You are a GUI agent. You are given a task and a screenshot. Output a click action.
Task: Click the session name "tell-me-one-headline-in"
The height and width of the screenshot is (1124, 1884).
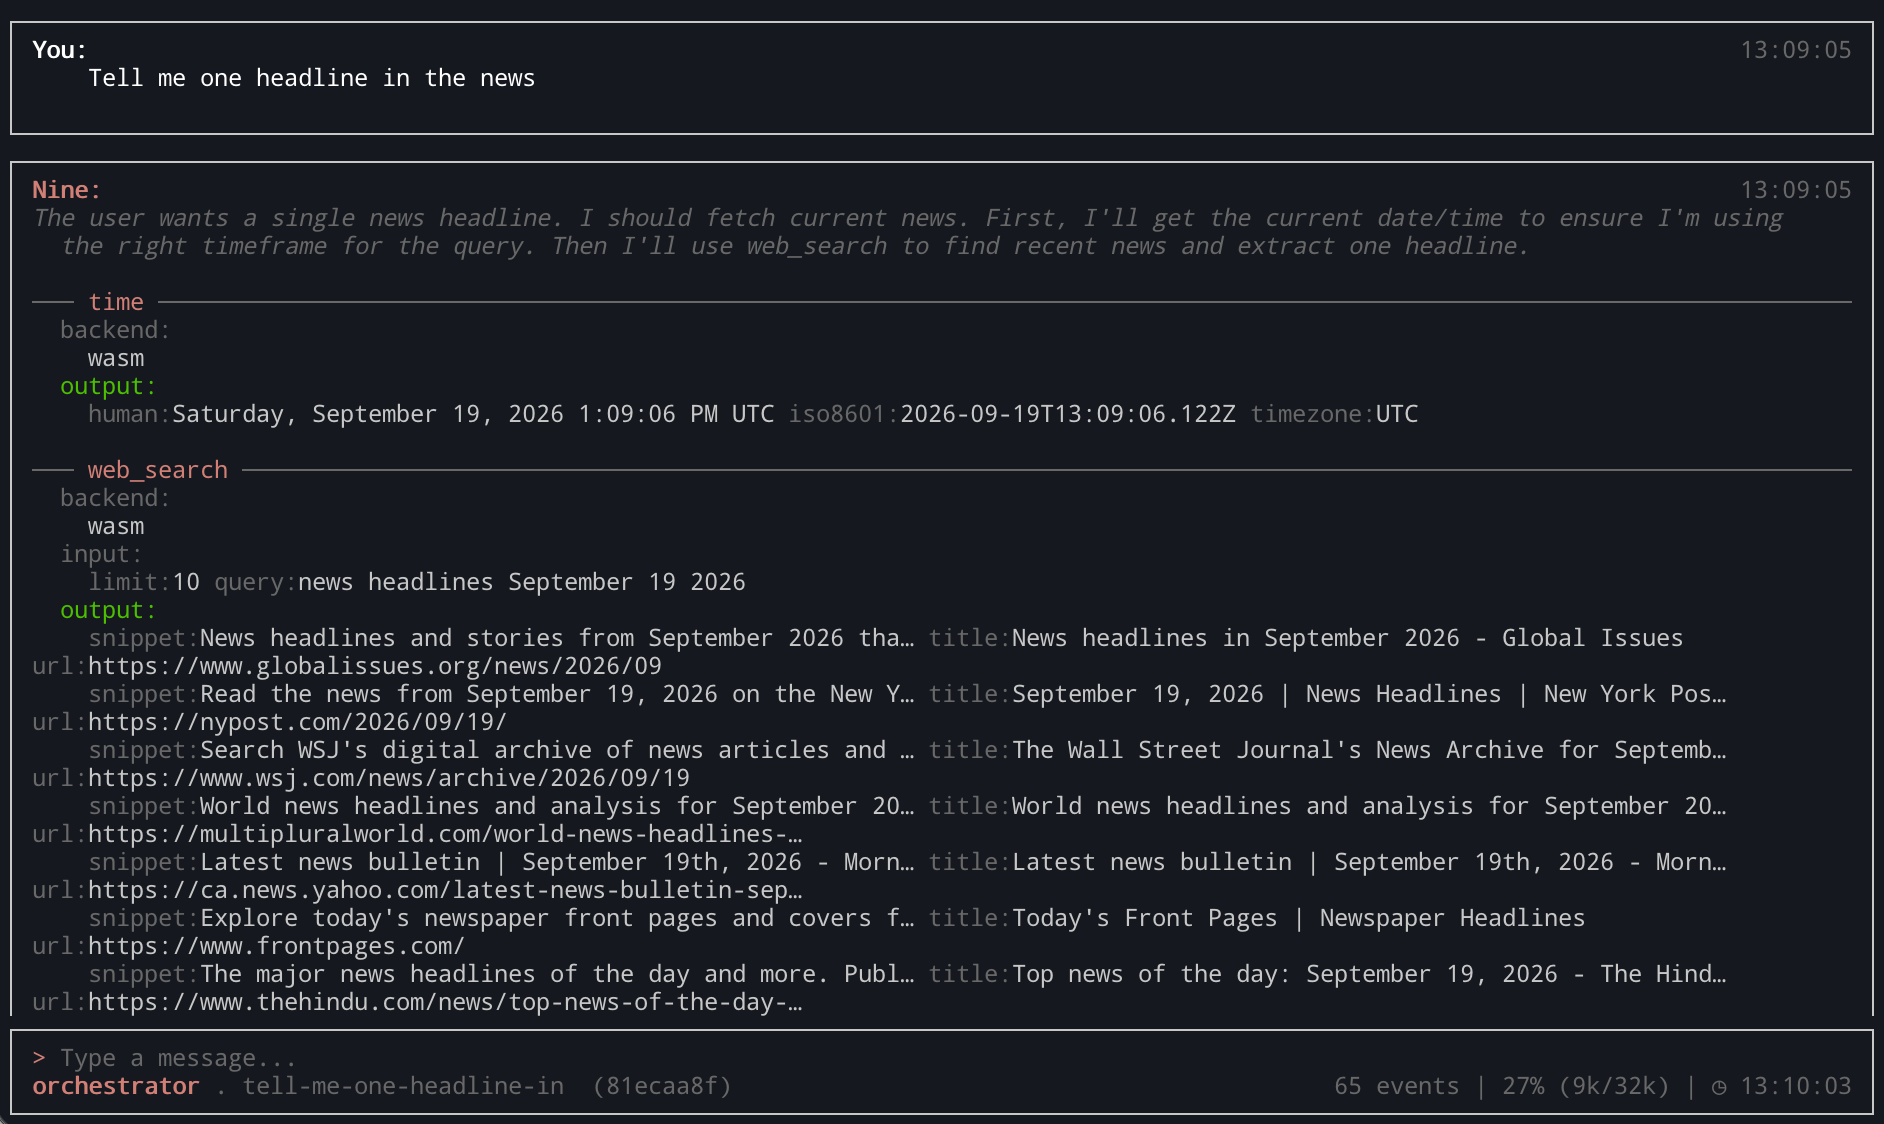tap(403, 1086)
